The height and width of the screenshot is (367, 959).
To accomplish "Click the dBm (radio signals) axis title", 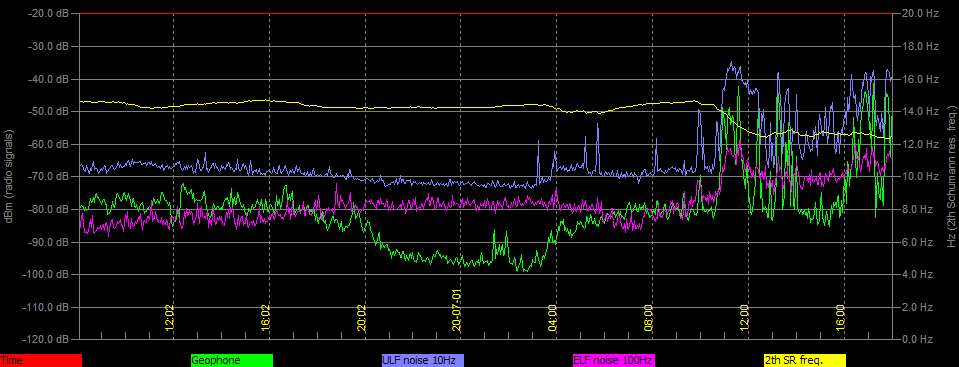I will (x=9, y=176).
